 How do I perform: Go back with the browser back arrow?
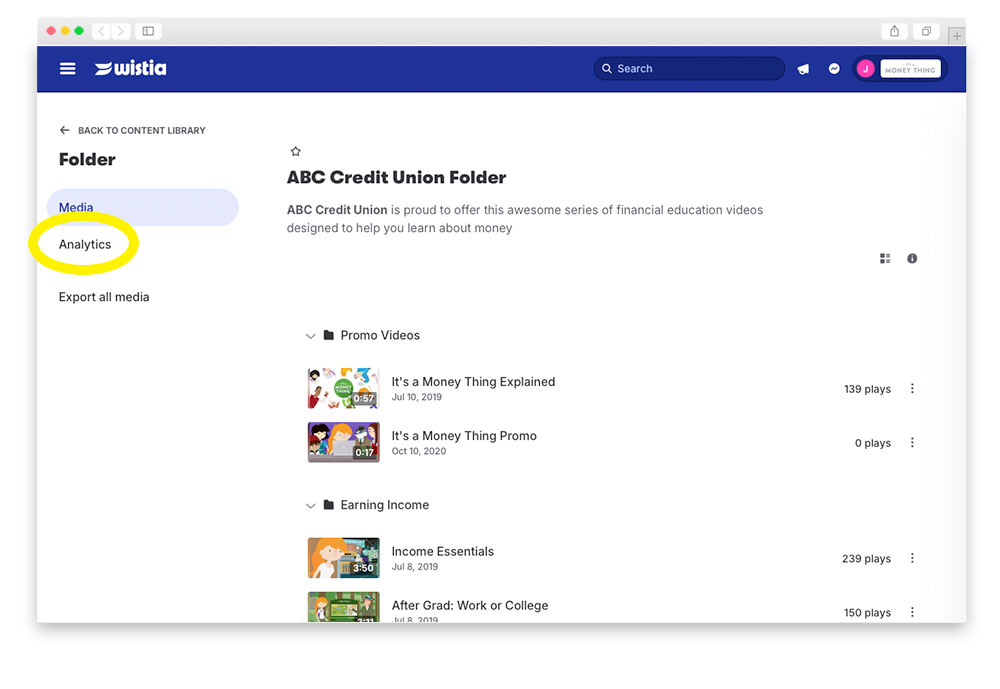101,31
